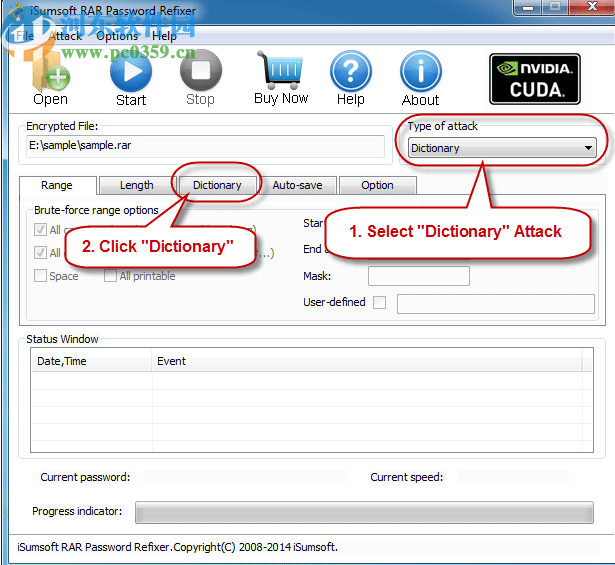Click the Encrypted File path field
Screen dimensions: 615x565
tap(205, 146)
